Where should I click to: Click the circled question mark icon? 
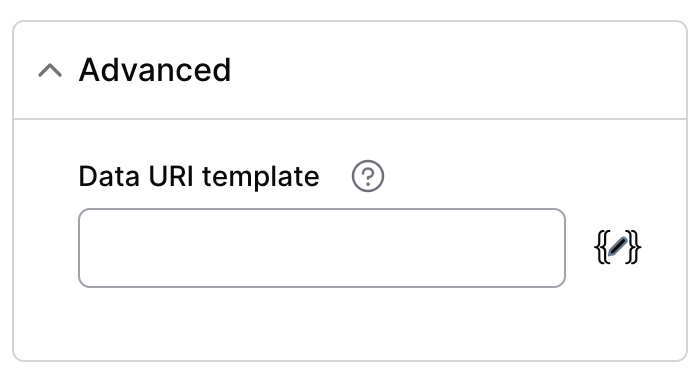click(x=368, y=176)
